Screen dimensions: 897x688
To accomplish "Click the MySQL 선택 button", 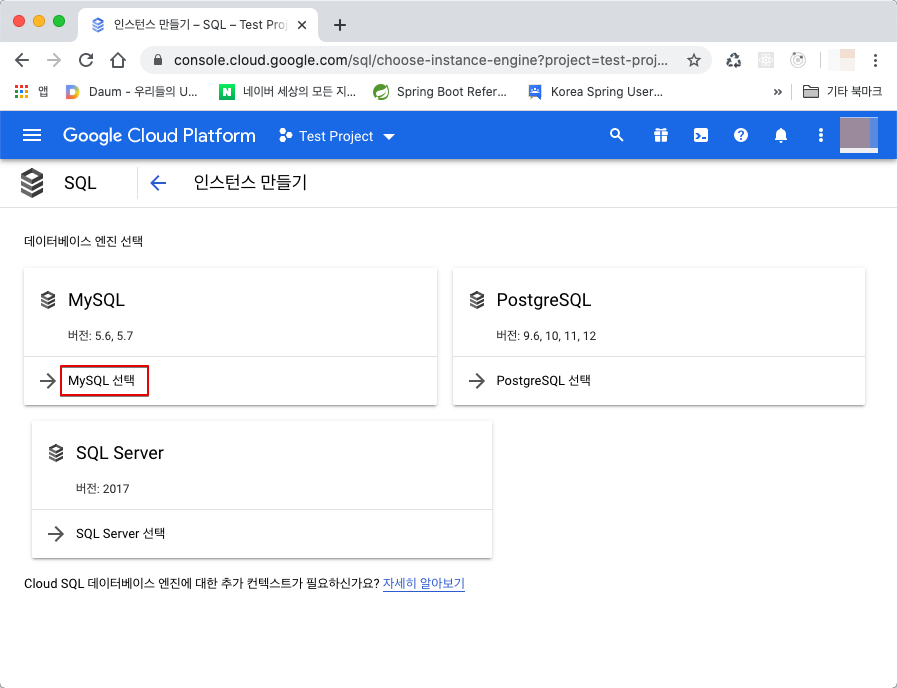I will [x=102, y=381].
